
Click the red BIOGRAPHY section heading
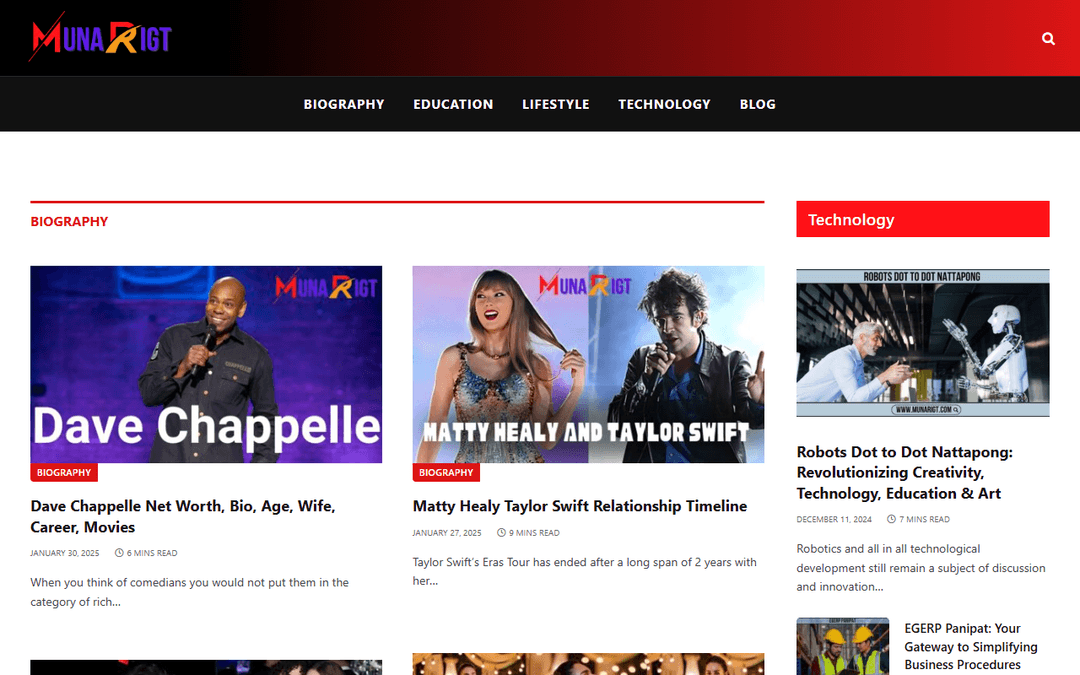pos(69,222)
